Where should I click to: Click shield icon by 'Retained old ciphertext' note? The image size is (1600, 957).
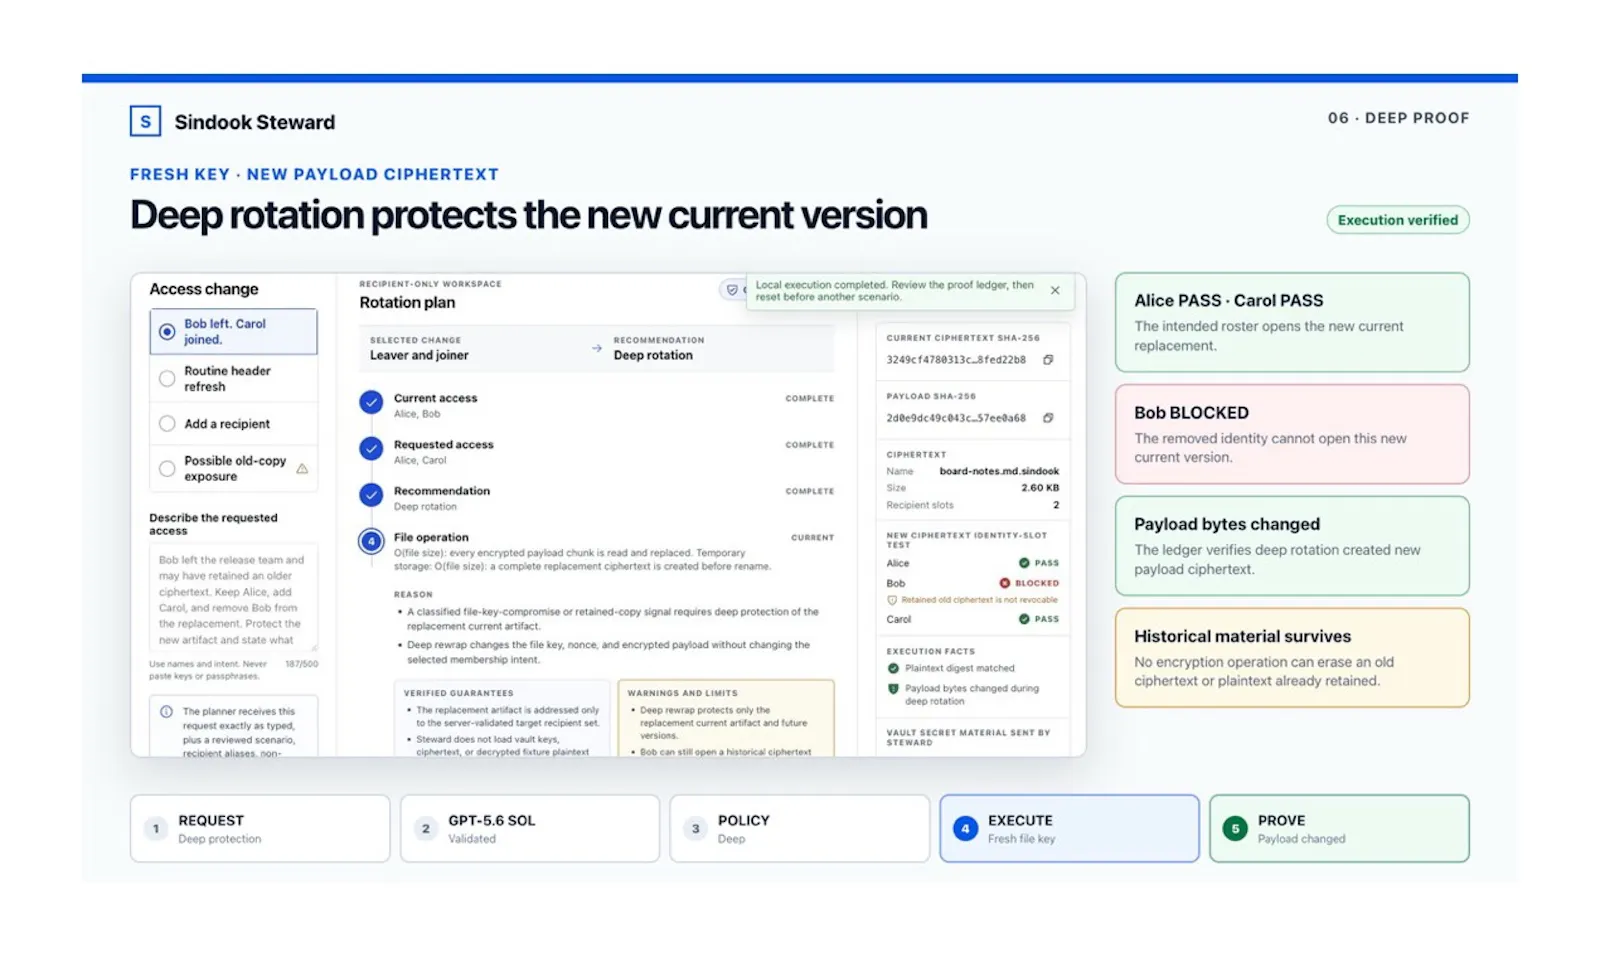pyautogui.click(x=893, y=600)
